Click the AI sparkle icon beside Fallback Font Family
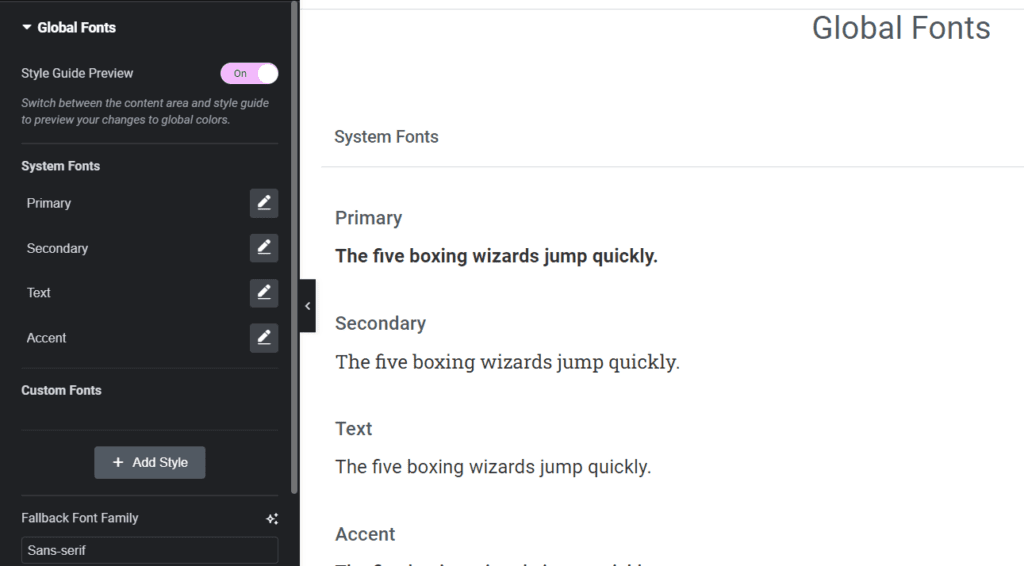Viewport: 1024px width, 566px height. [x=272, y=519]
